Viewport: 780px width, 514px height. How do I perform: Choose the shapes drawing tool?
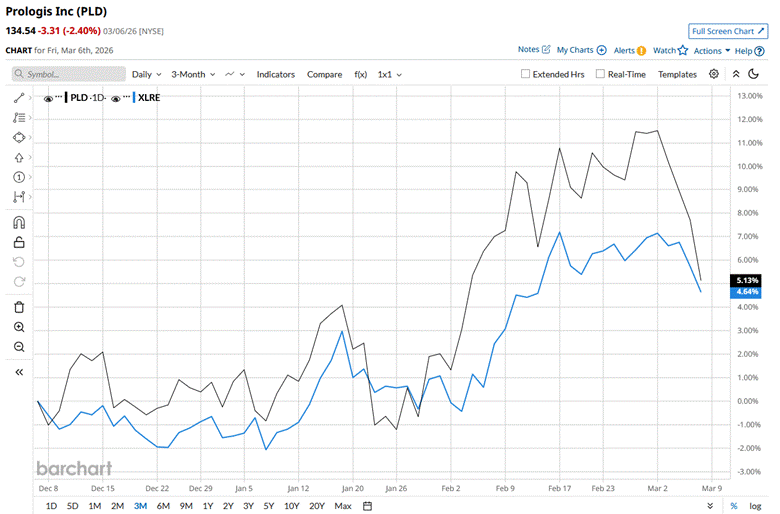[x=19, y=137]
